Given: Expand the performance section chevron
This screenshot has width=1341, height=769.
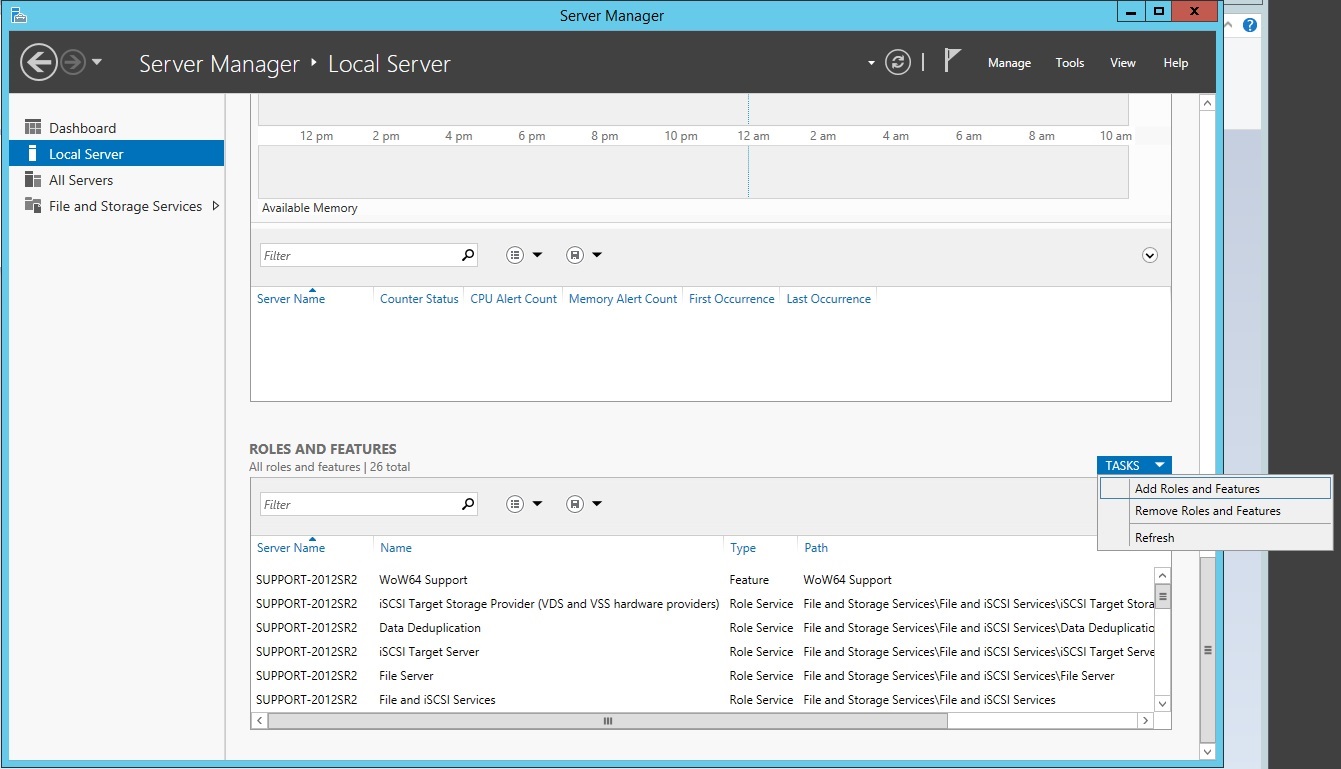Looking at the screenshot, I should [1149, 255].
